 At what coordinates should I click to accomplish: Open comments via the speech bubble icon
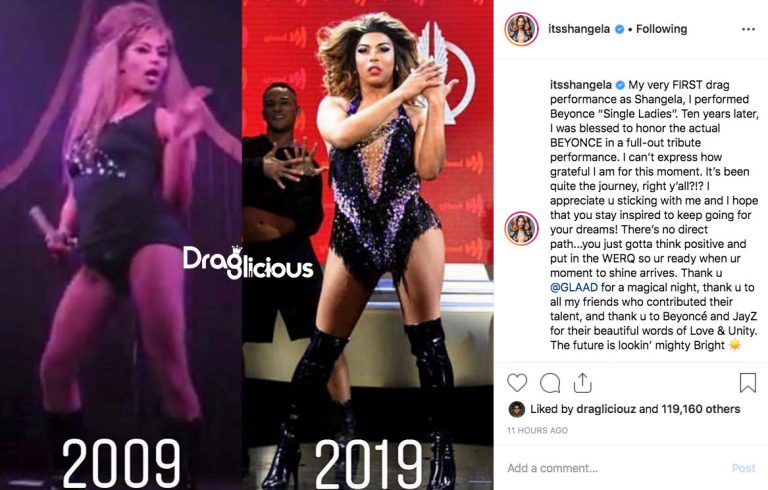pyautogui.click(x=550, y=383)
